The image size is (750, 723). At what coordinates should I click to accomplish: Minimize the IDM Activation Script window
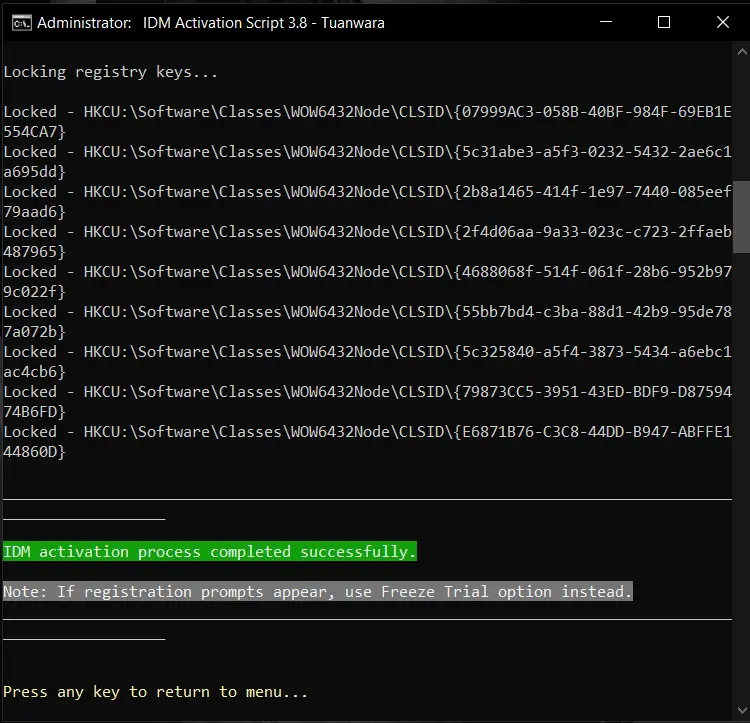coord(606,22)
